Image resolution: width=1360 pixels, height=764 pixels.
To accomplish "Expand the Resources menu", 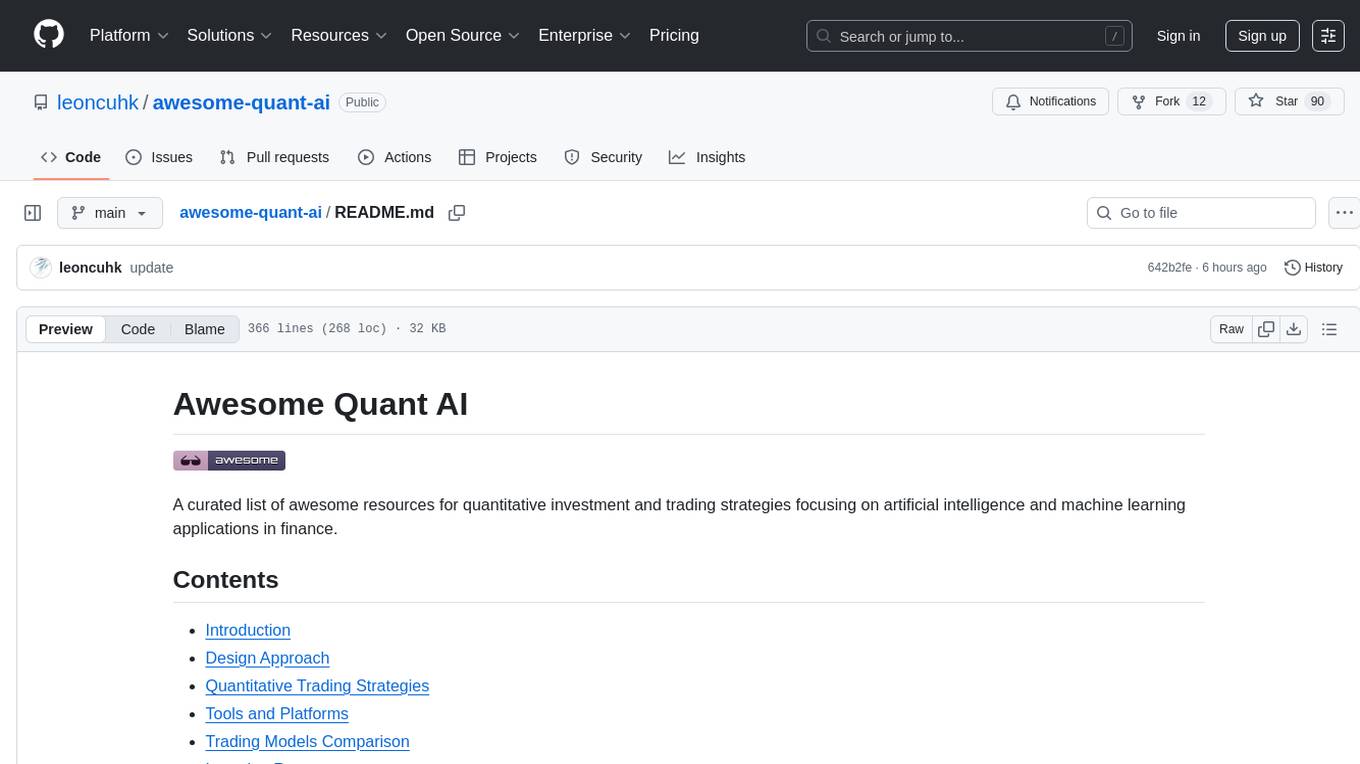I will tap(339, 35).
